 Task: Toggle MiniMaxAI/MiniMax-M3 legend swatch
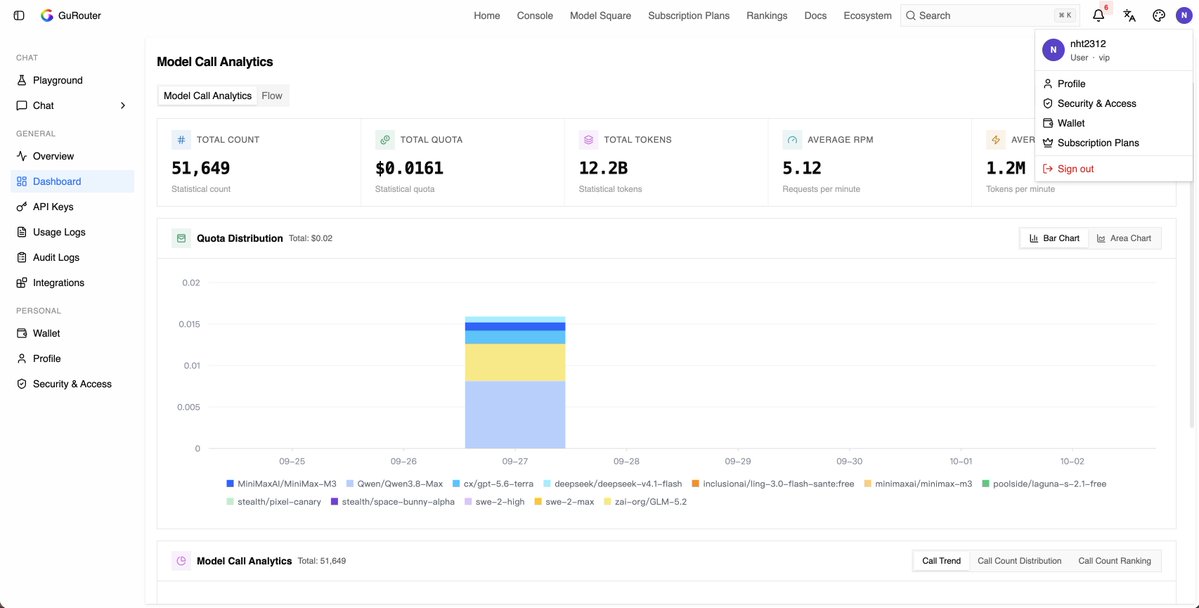click(x=230, y=484)
